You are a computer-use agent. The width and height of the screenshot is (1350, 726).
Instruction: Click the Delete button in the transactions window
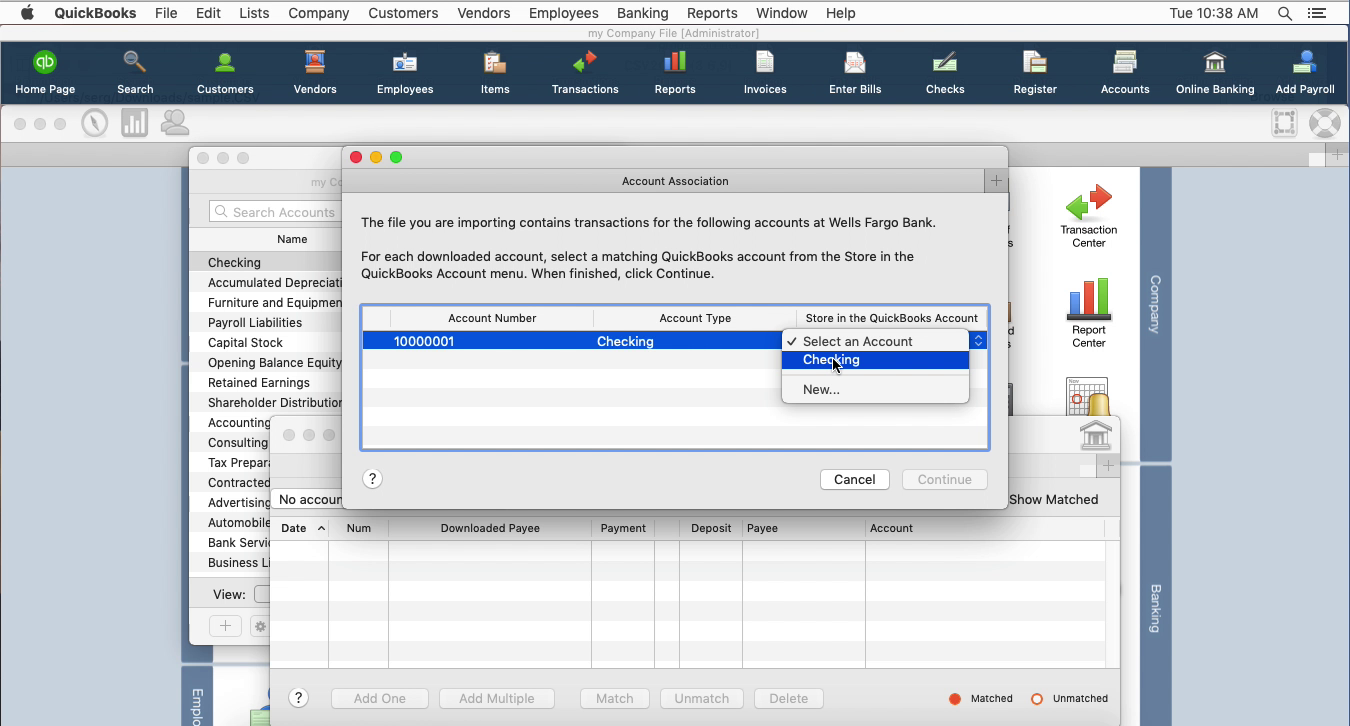tap(789, 698)
